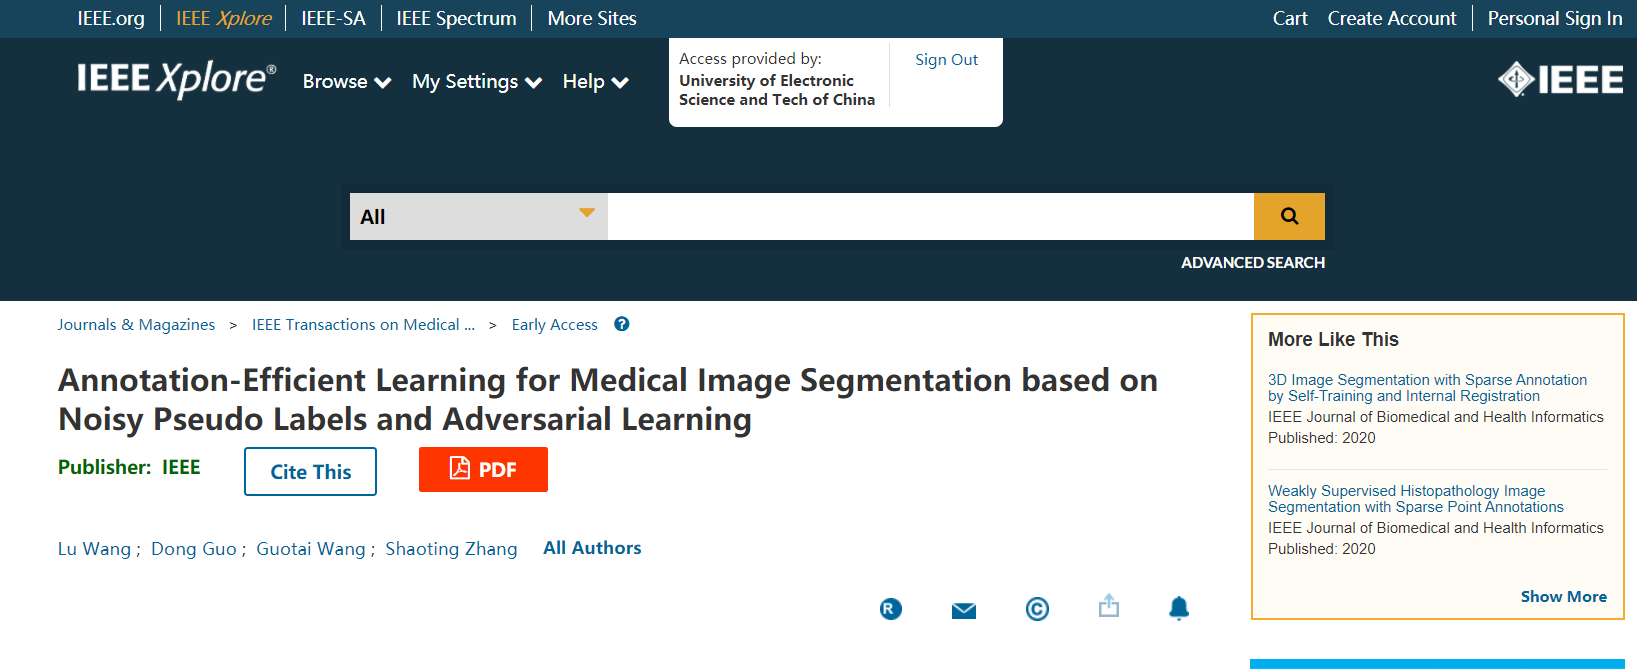This screenshot has width=1637, height=671.
Task: Click the rights and permissions R icon
Action: (x=890, y=609)
